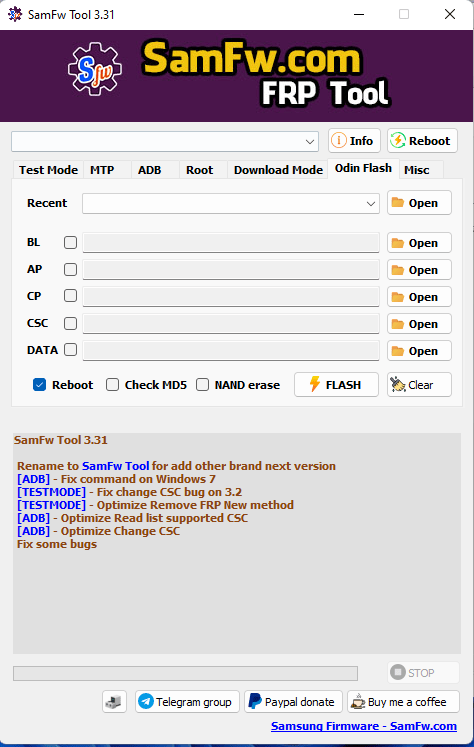Click the BL file path field

coord(231,242)
